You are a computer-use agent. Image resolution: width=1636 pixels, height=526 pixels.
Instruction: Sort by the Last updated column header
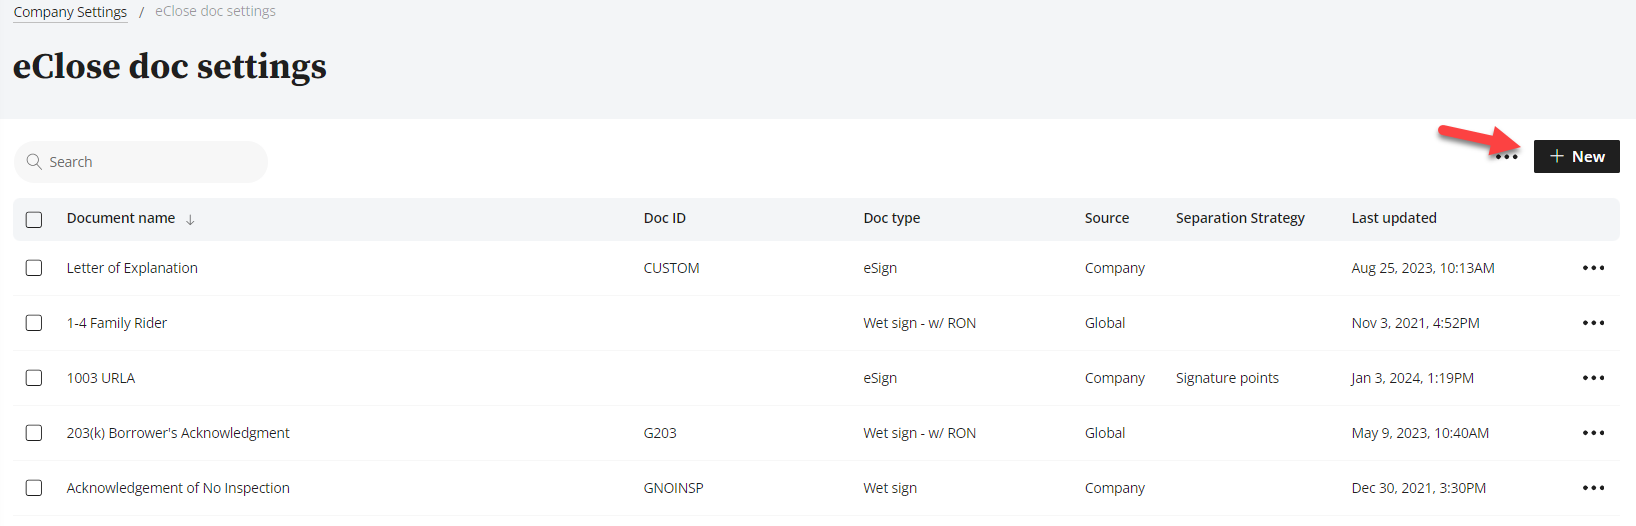pyautogui.click(x=1393, y=218)
